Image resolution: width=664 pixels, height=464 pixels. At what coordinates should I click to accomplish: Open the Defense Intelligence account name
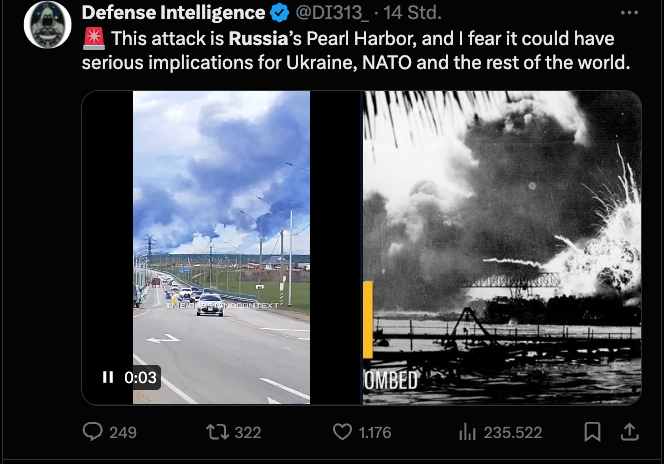(x=173, y=14)
